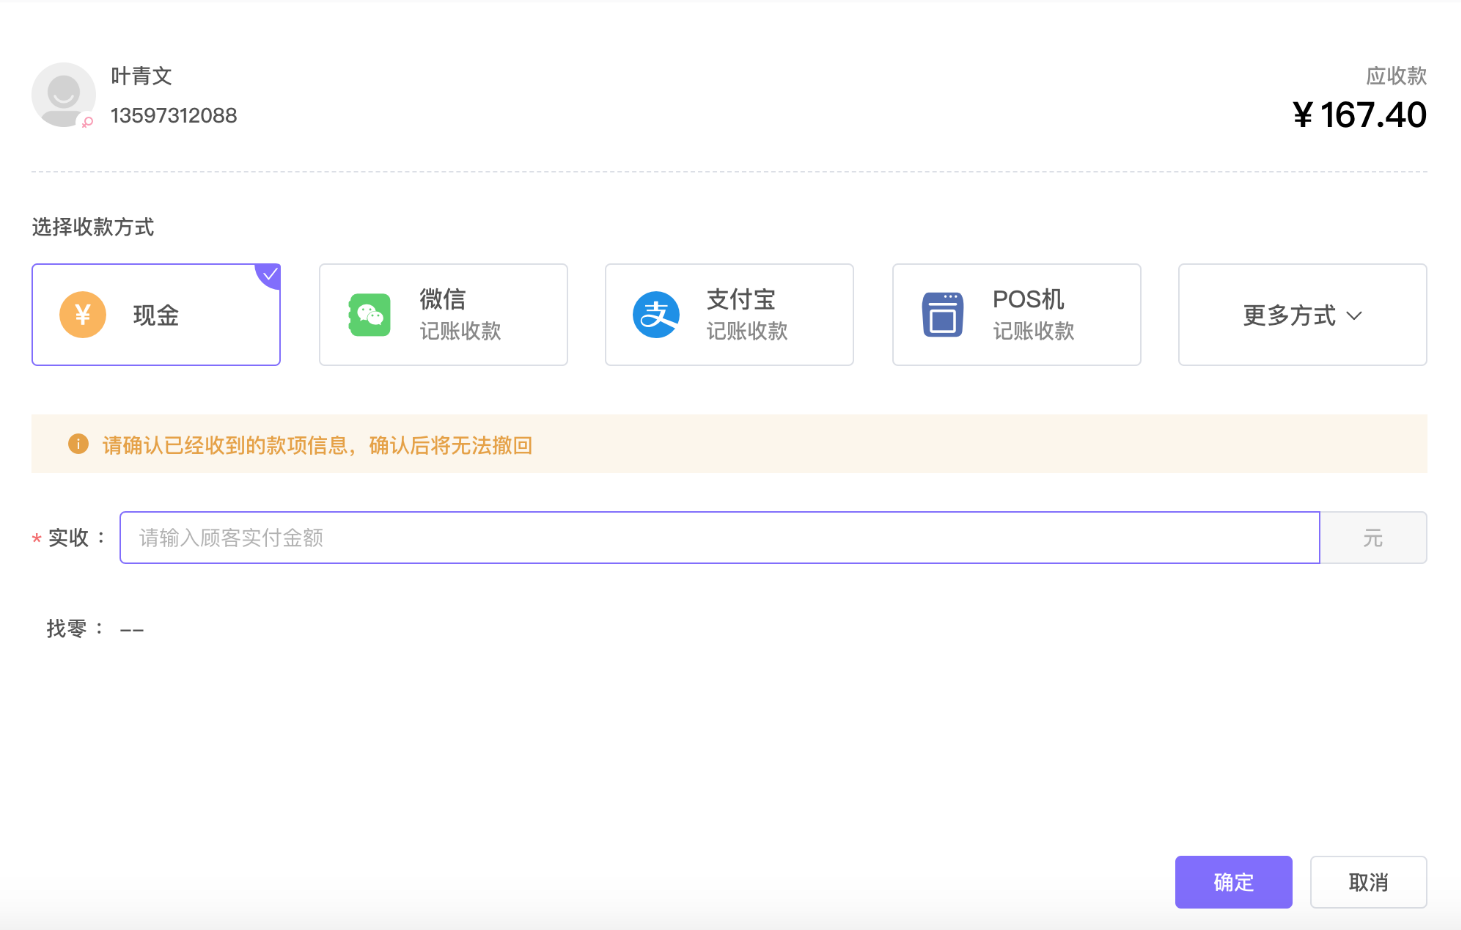Click the blue Alipay icon
1461x930 pixels.
tap(656, 314)
